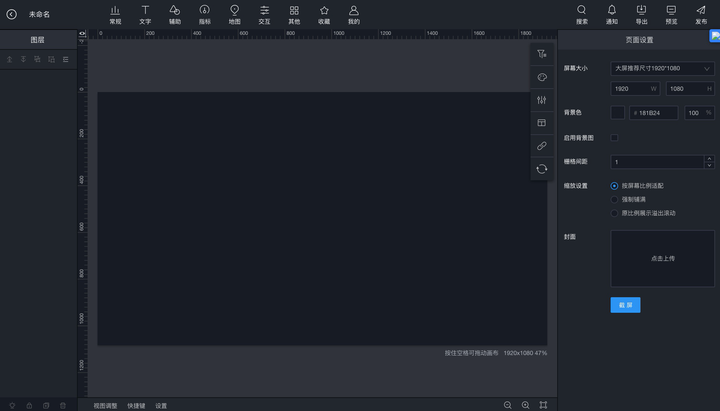Click the 图层 layers panel header
The height and width of the screenshot is (411, 720).
[x=38, y=40]
